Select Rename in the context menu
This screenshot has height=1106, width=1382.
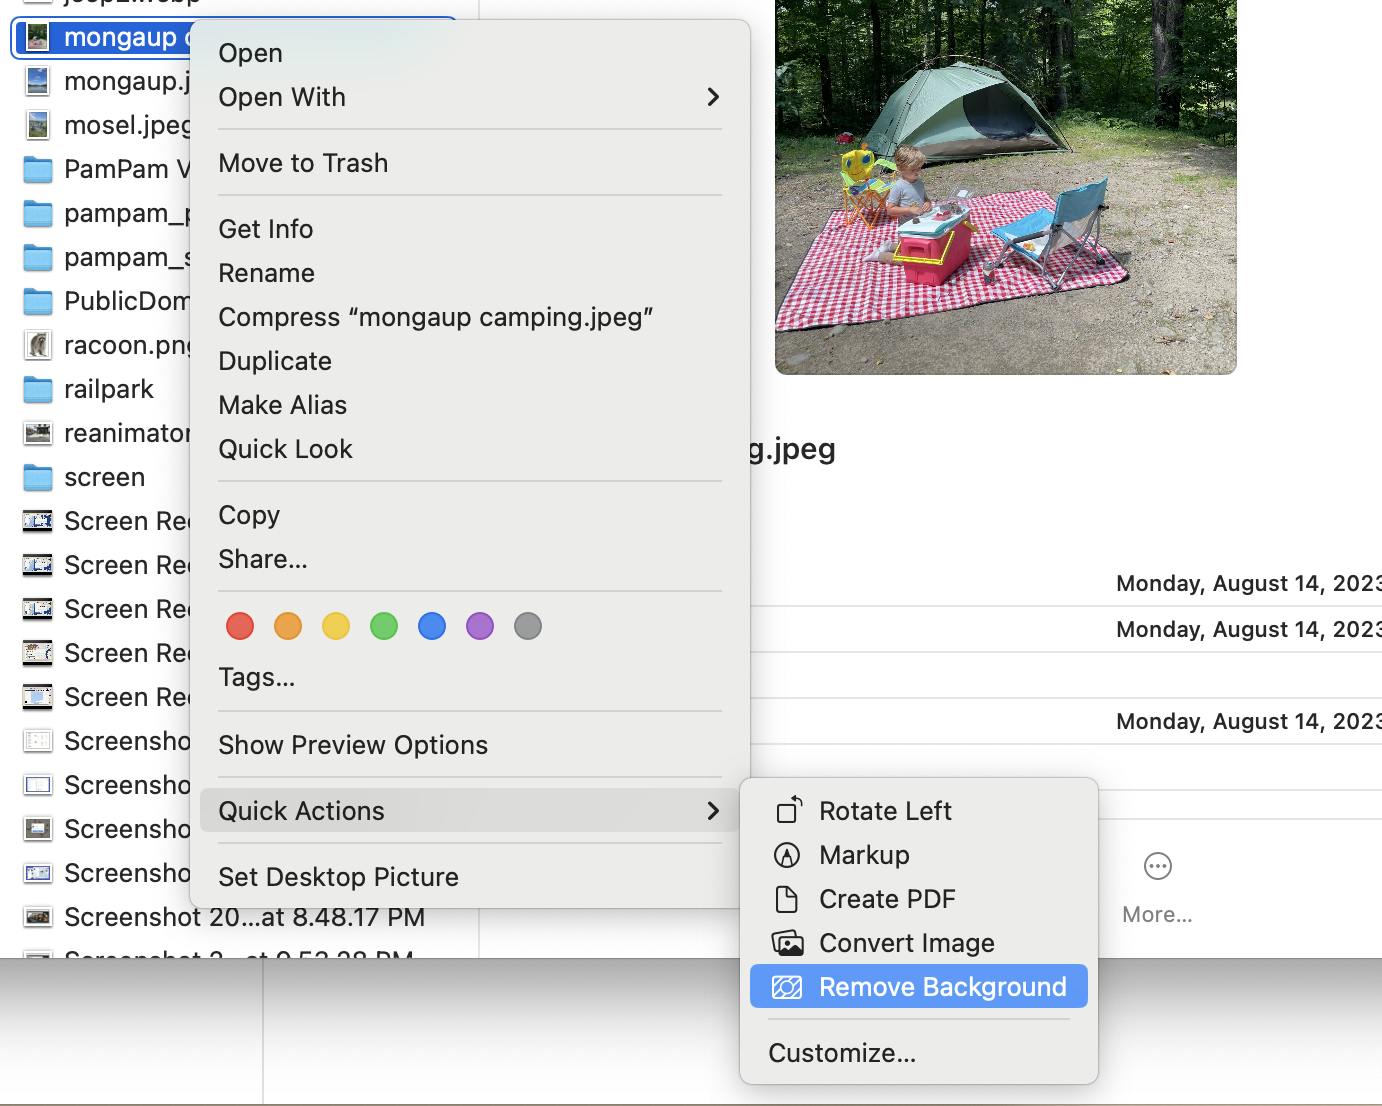[470, 273]
